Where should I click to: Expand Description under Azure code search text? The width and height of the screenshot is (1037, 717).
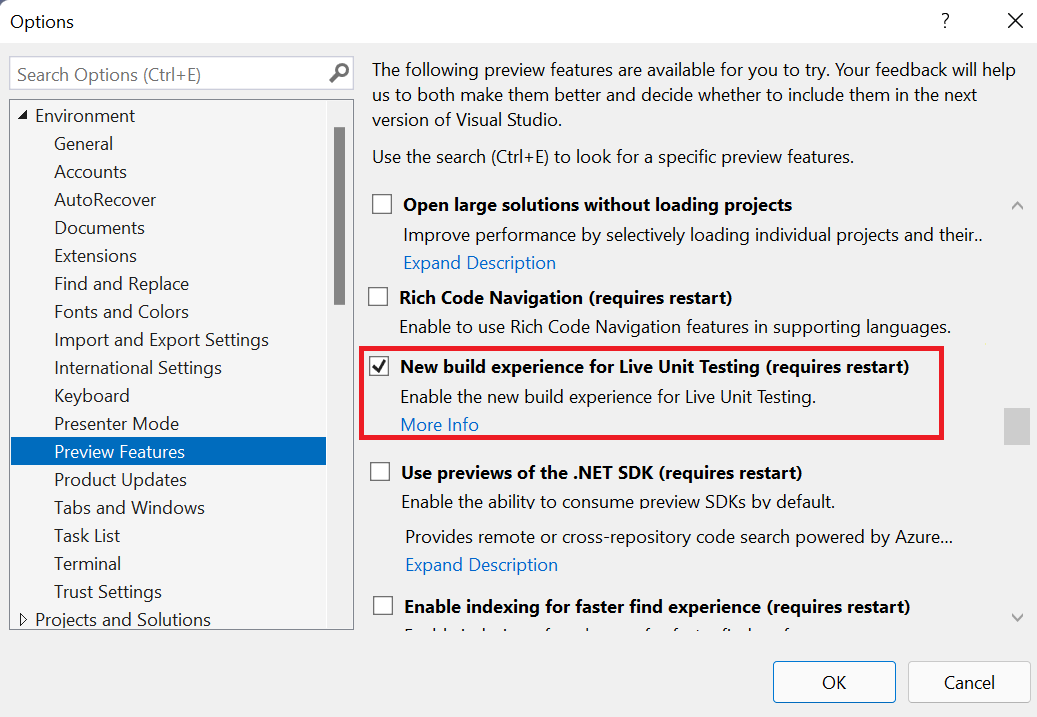pos(481,565)
